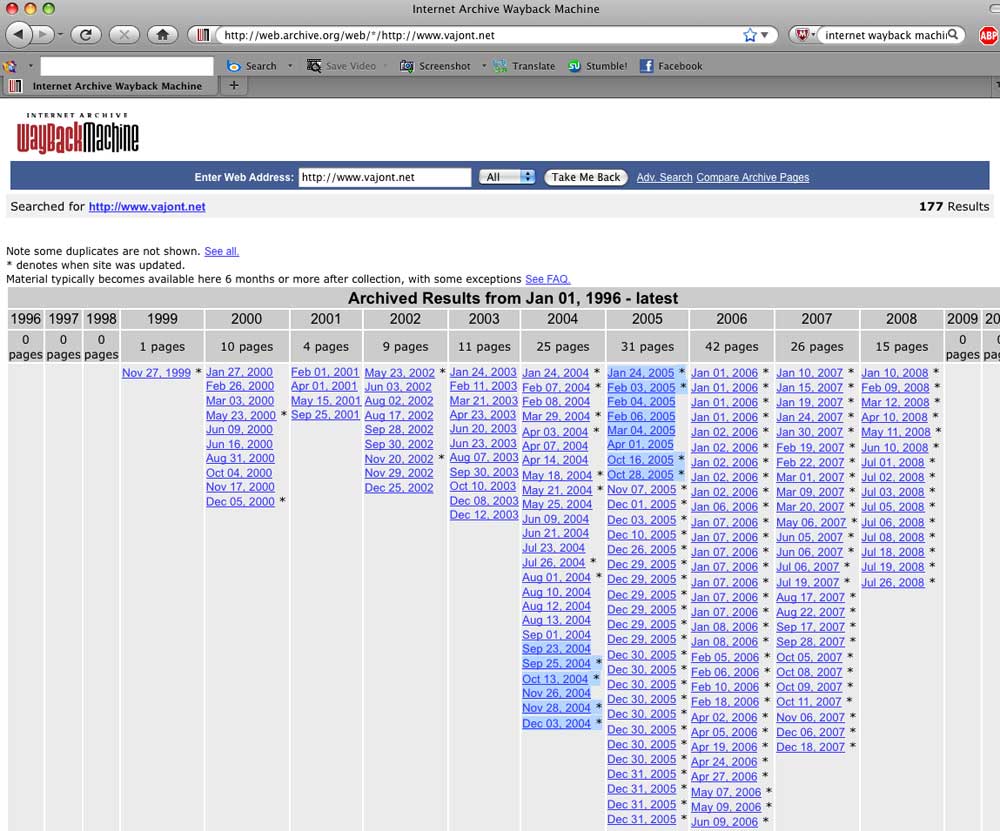Open the Nov 27, 1999 snapshot
Image resolution: width=1000 pixels, height=831 pixels.
(x=156, y=373)
